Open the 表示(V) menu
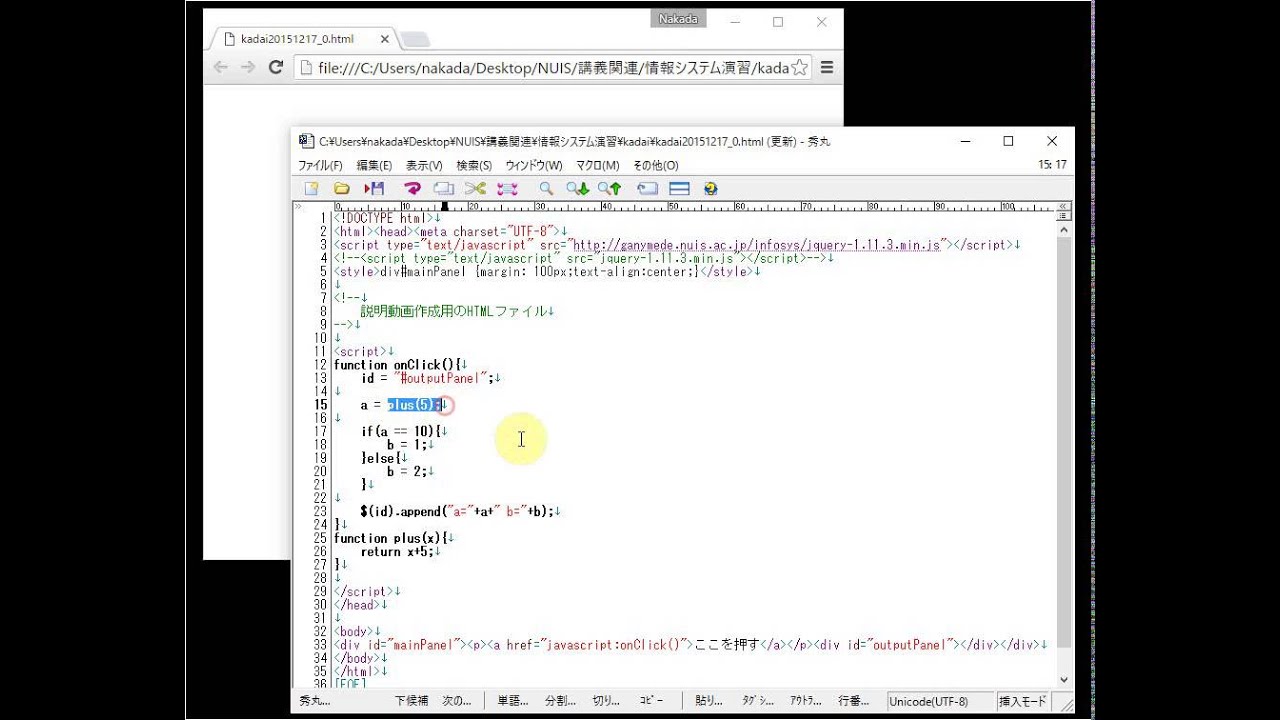This screenshot has height=720, width=1280. [424, 165]
